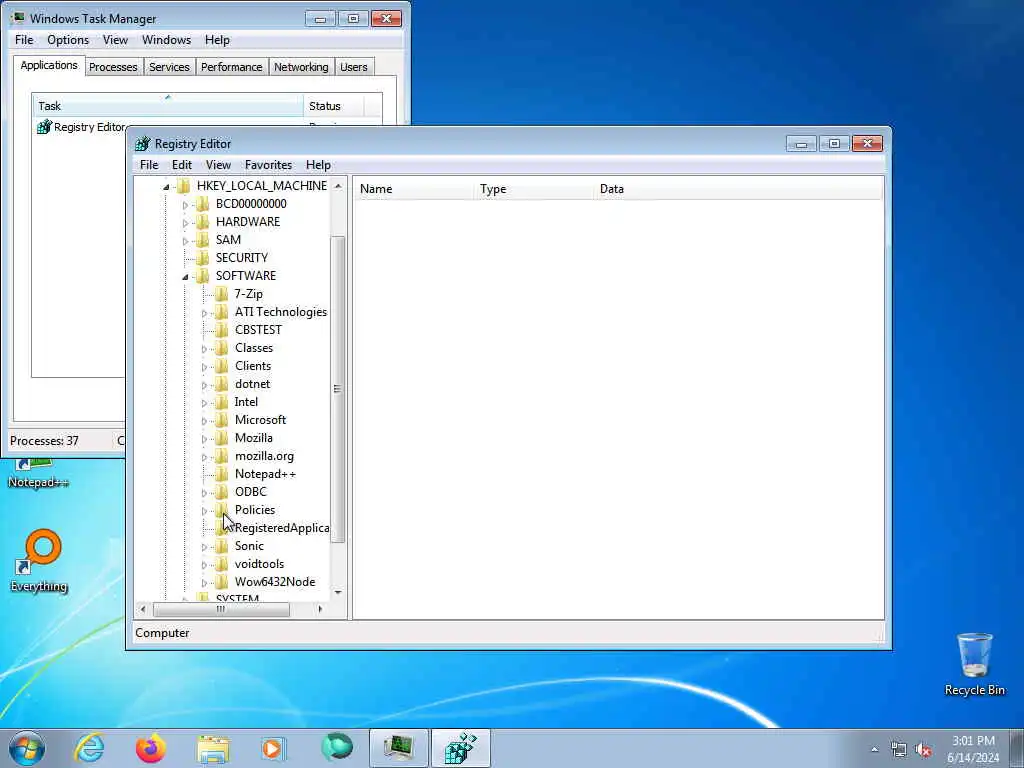Collapse the SOFTWARE key
Image resolution: width=1024 pixels, height=768 pixels.
(x=185, y=277)
